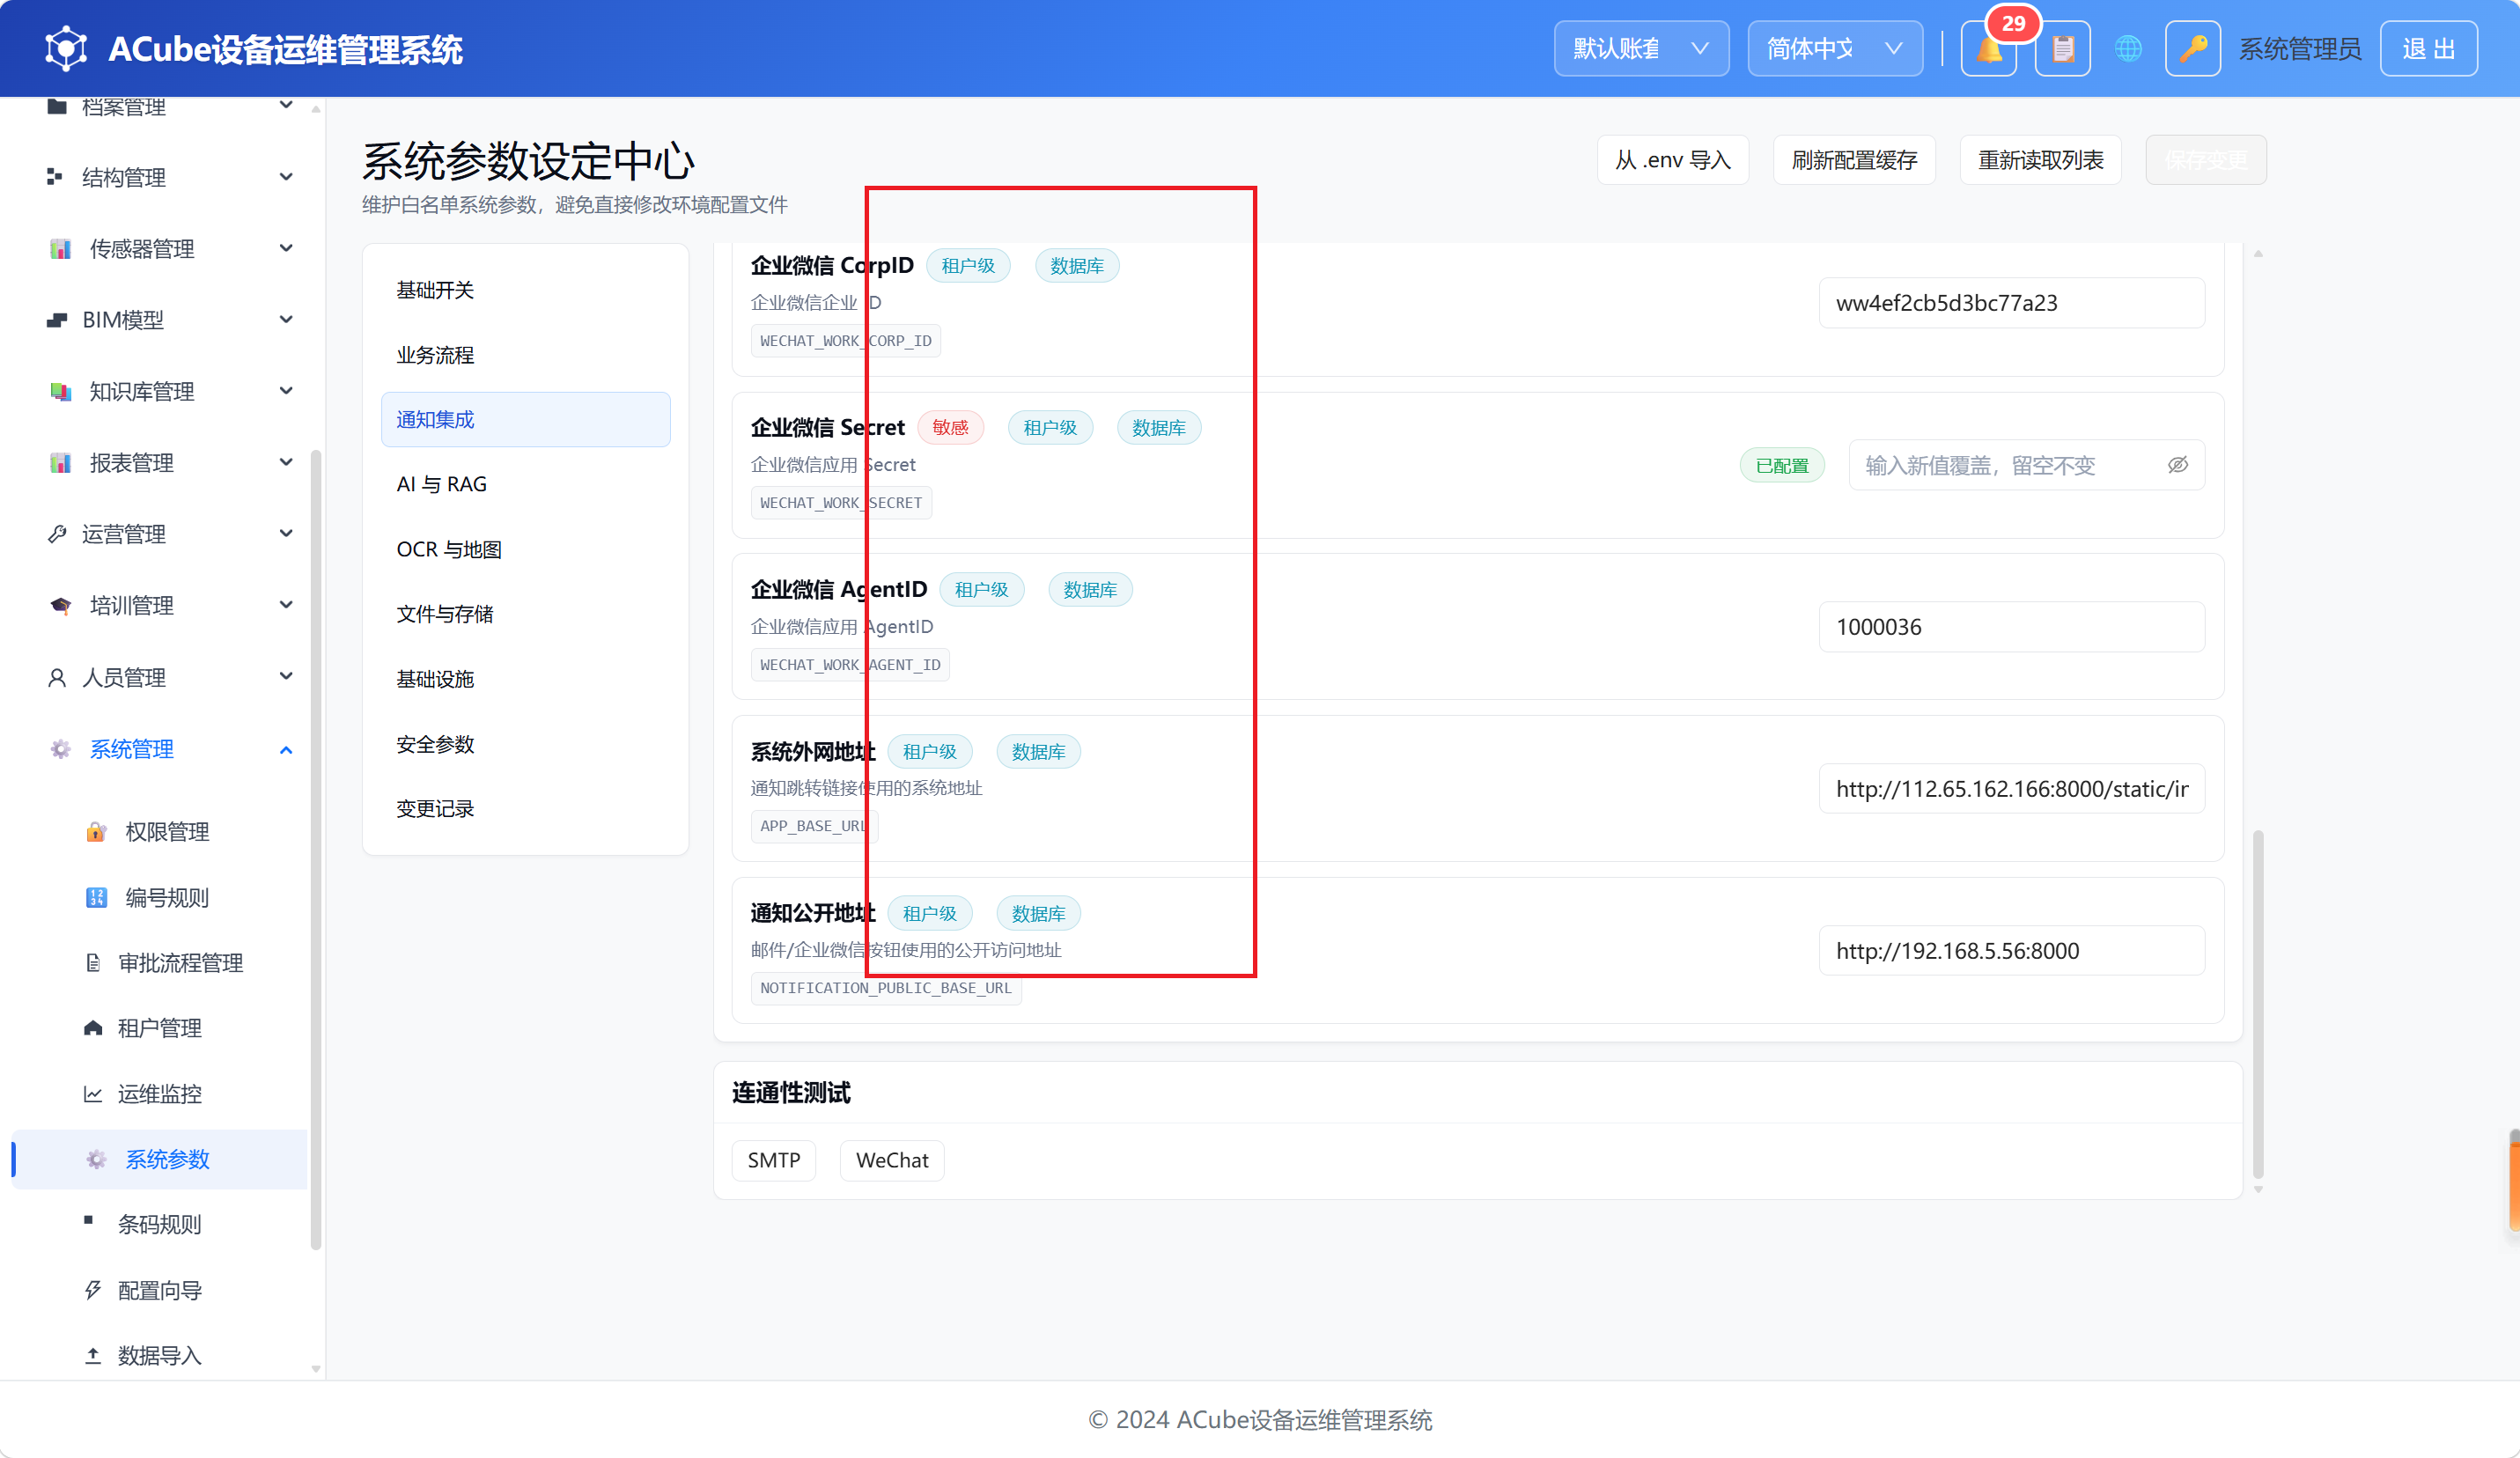Click the 企业微信 CorpID input field
Screen dimensions: 2520x1458
(2011, 303)
